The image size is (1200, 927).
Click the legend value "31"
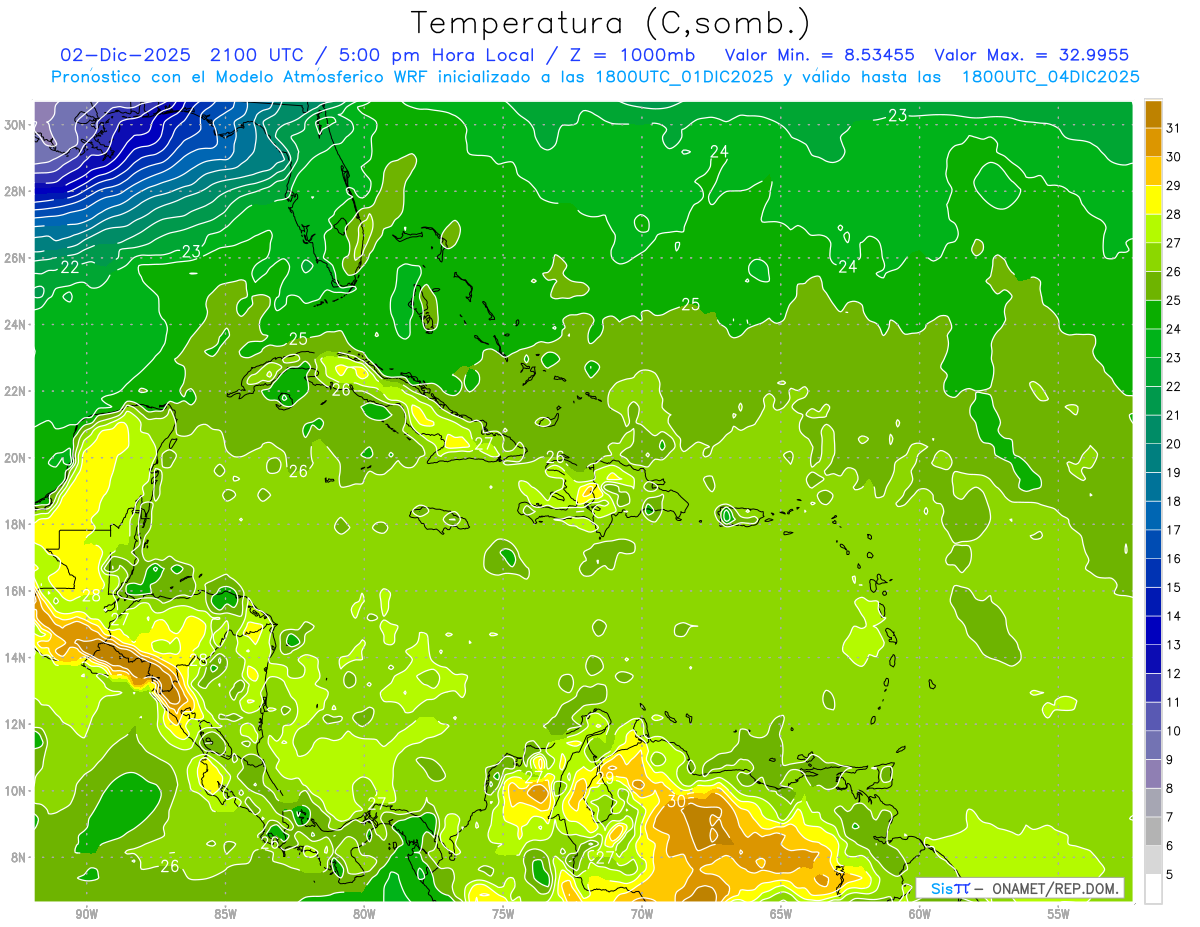[x=1174, y=127]
